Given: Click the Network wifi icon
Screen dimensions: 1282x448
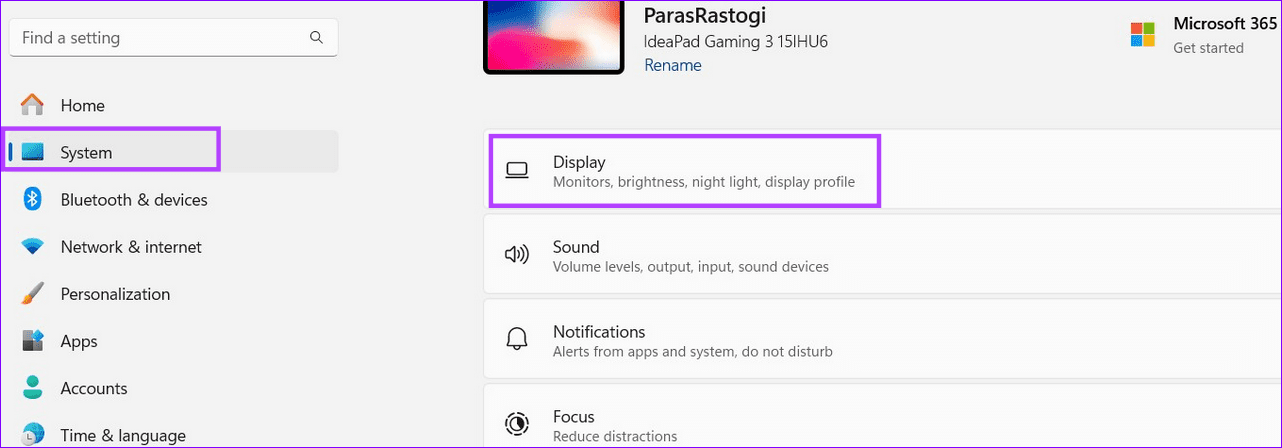Looking at the screenshot, I should [x=33, y=247].
